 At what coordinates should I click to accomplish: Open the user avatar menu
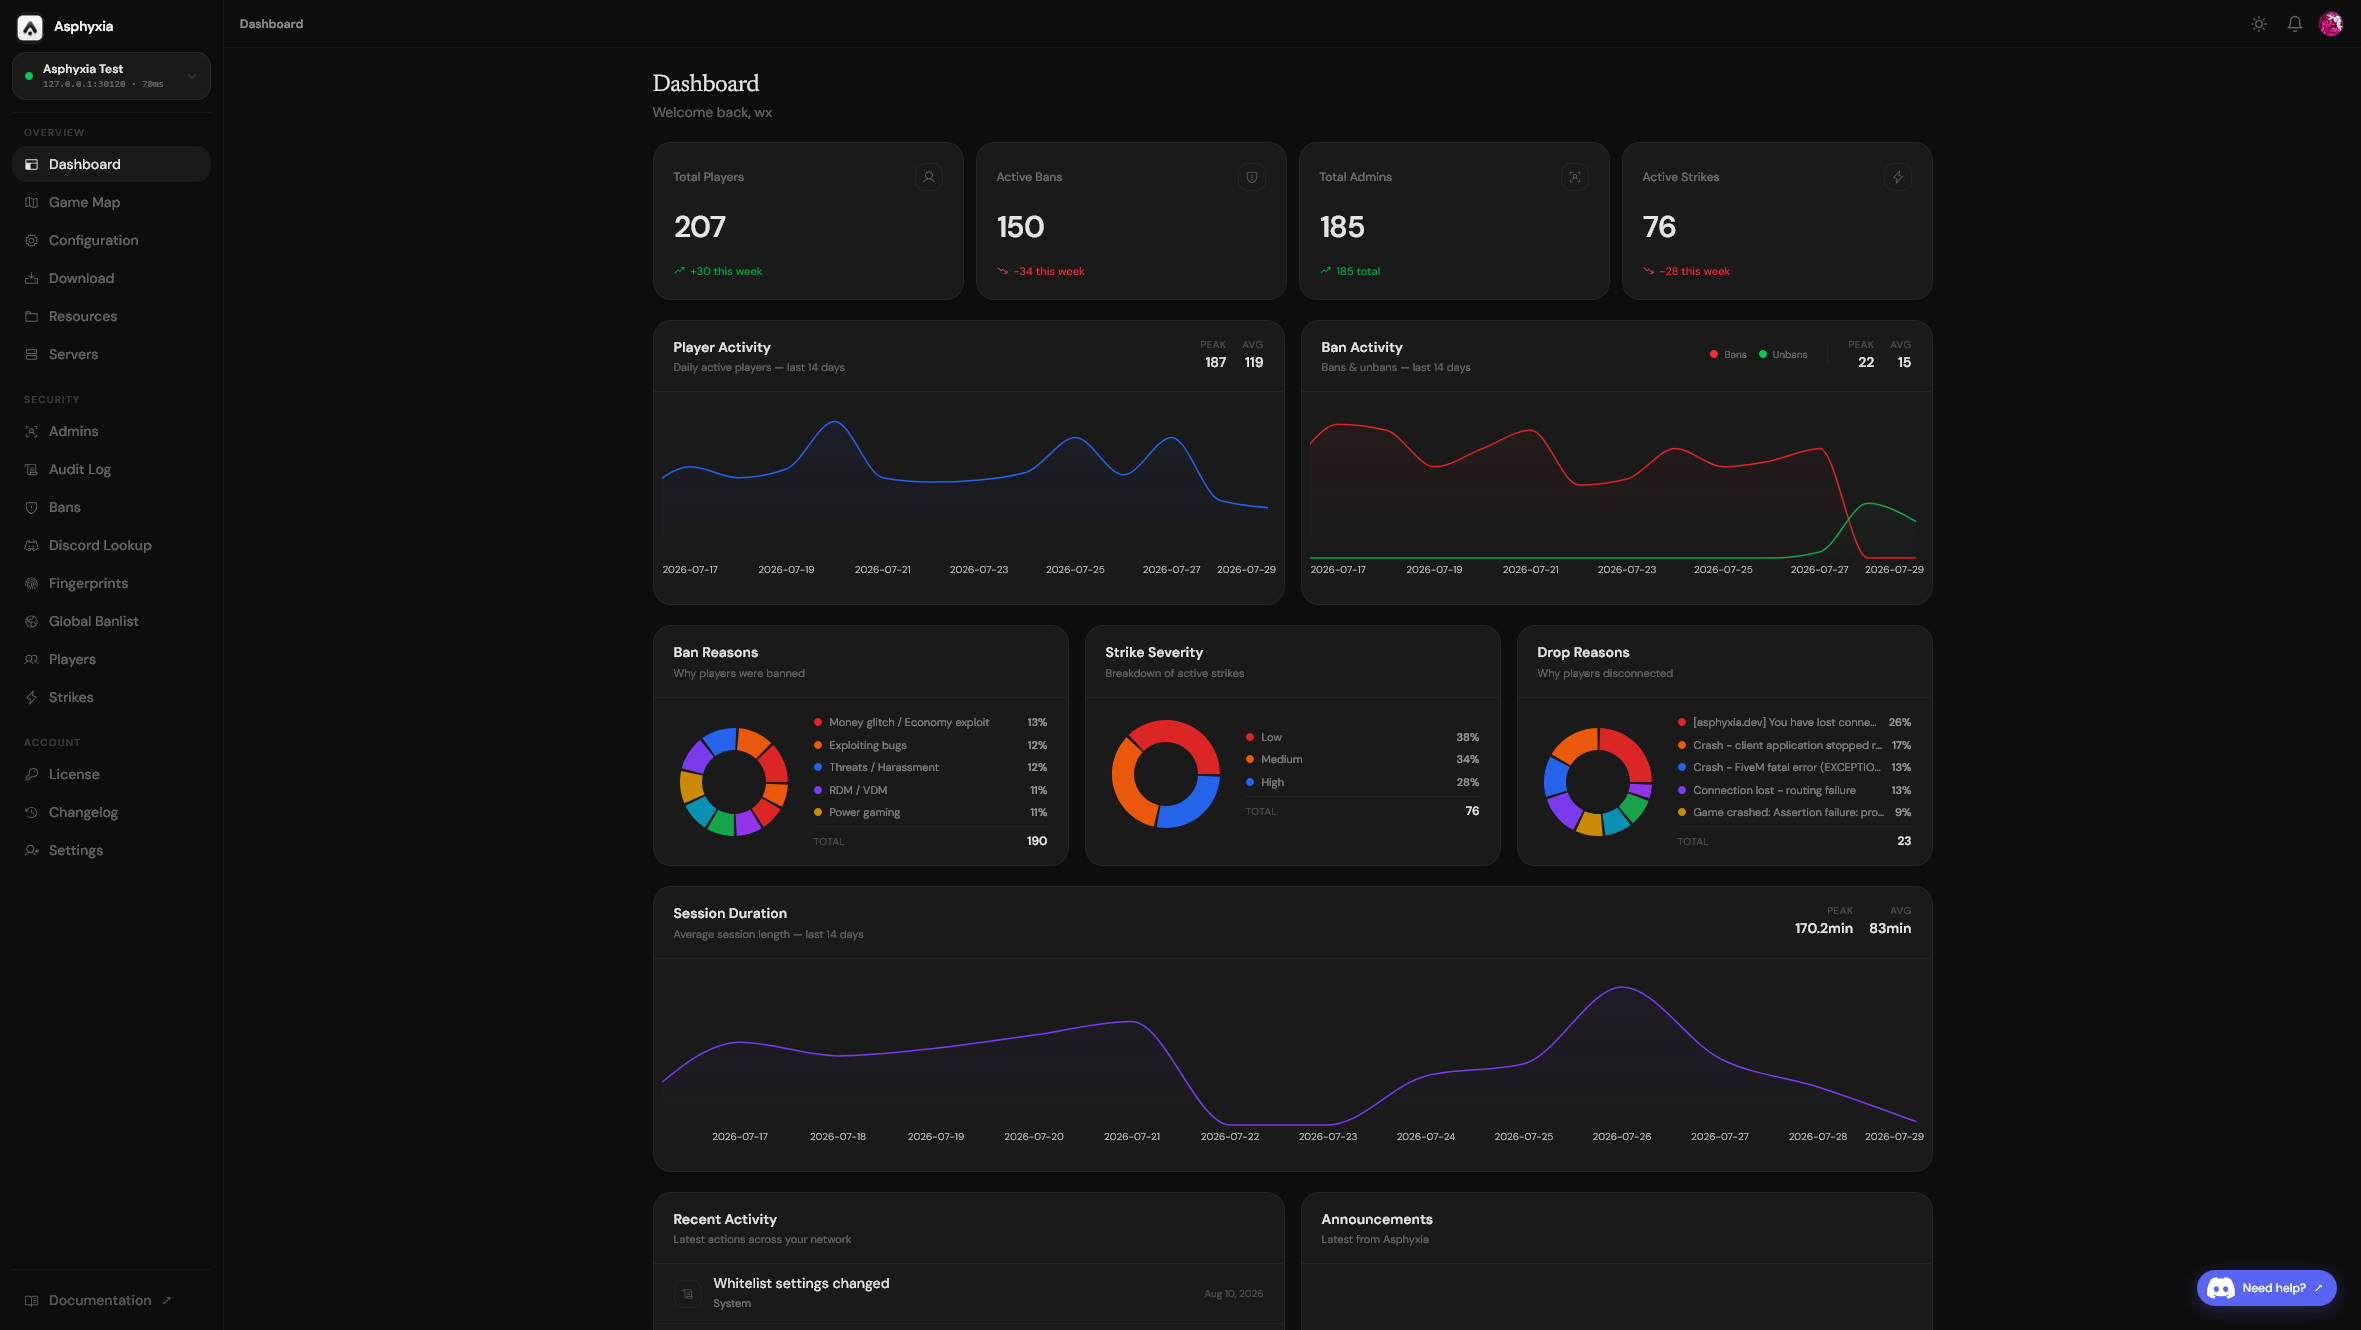[x=2330, y=24]
